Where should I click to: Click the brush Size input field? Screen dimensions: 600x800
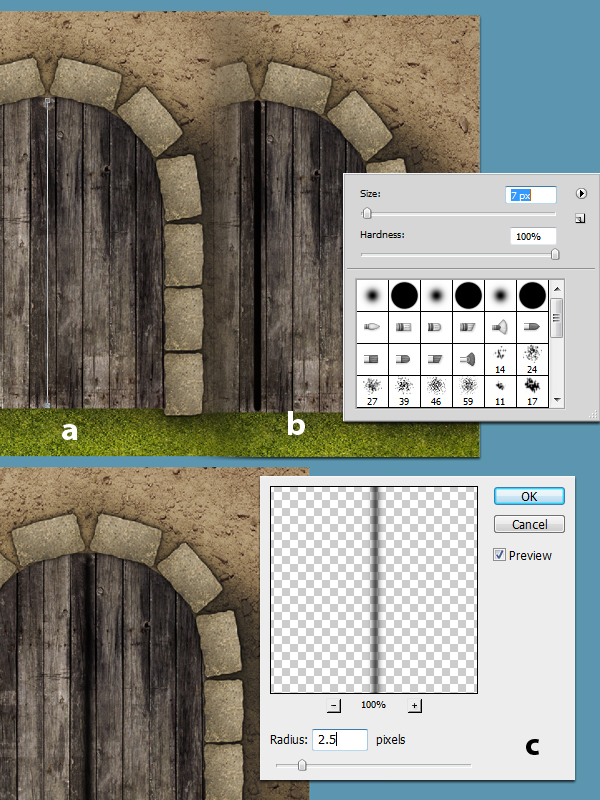[x=531, y=195]
